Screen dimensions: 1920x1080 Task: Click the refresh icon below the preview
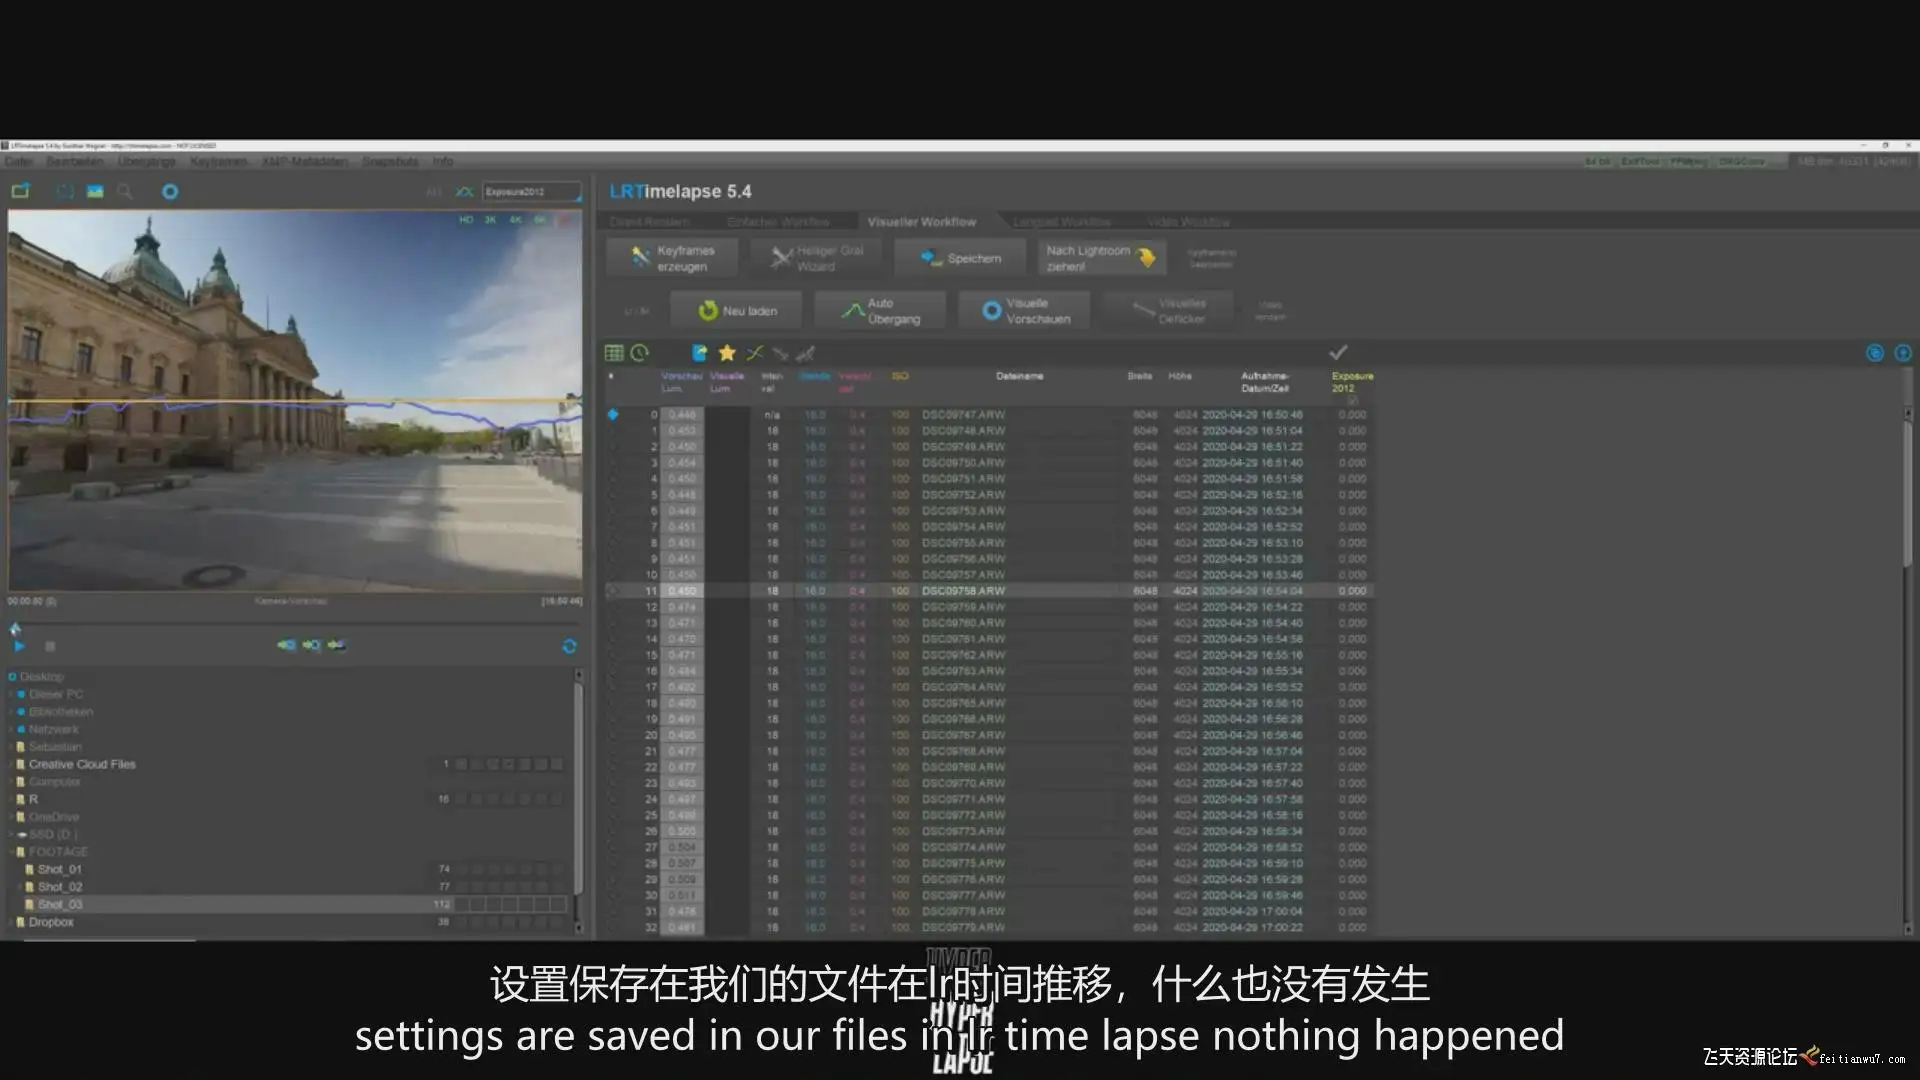pos(569,646)
